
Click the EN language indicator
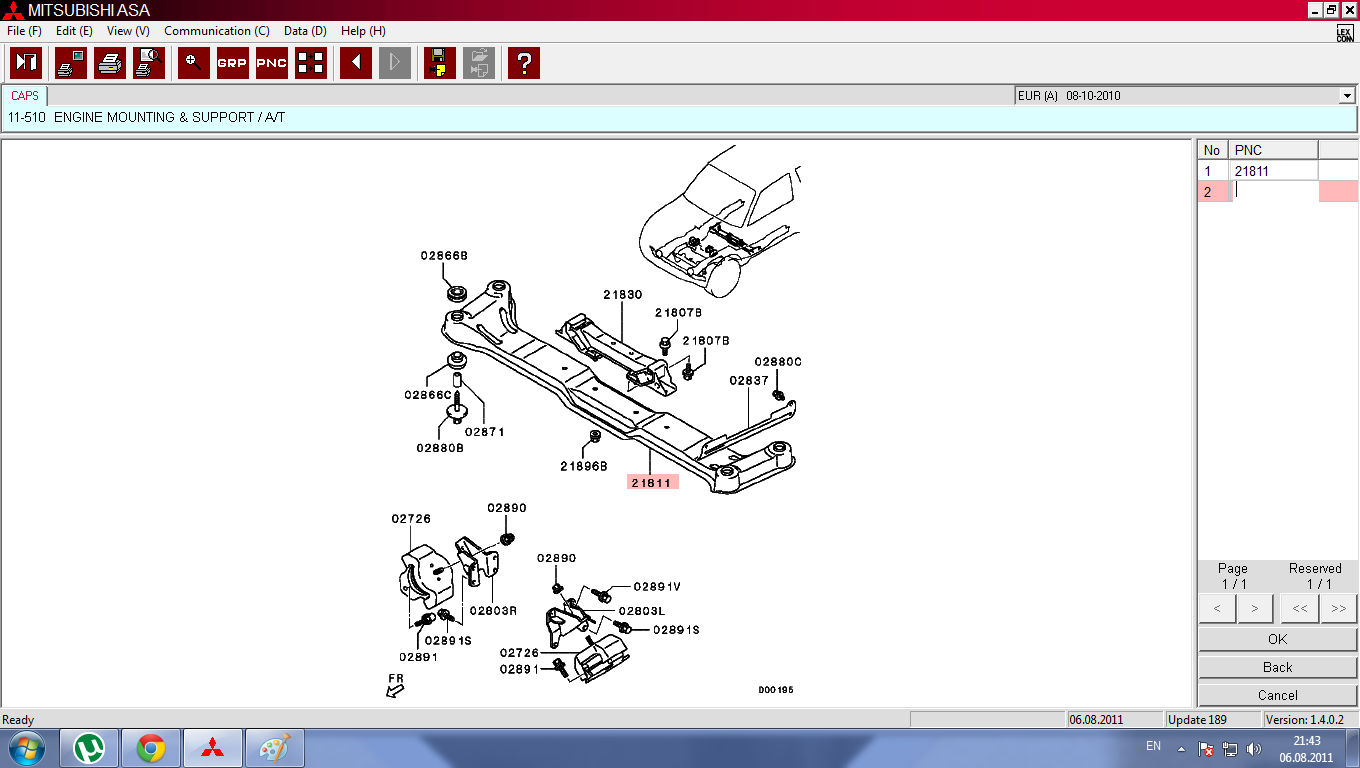pos(1153,747)
